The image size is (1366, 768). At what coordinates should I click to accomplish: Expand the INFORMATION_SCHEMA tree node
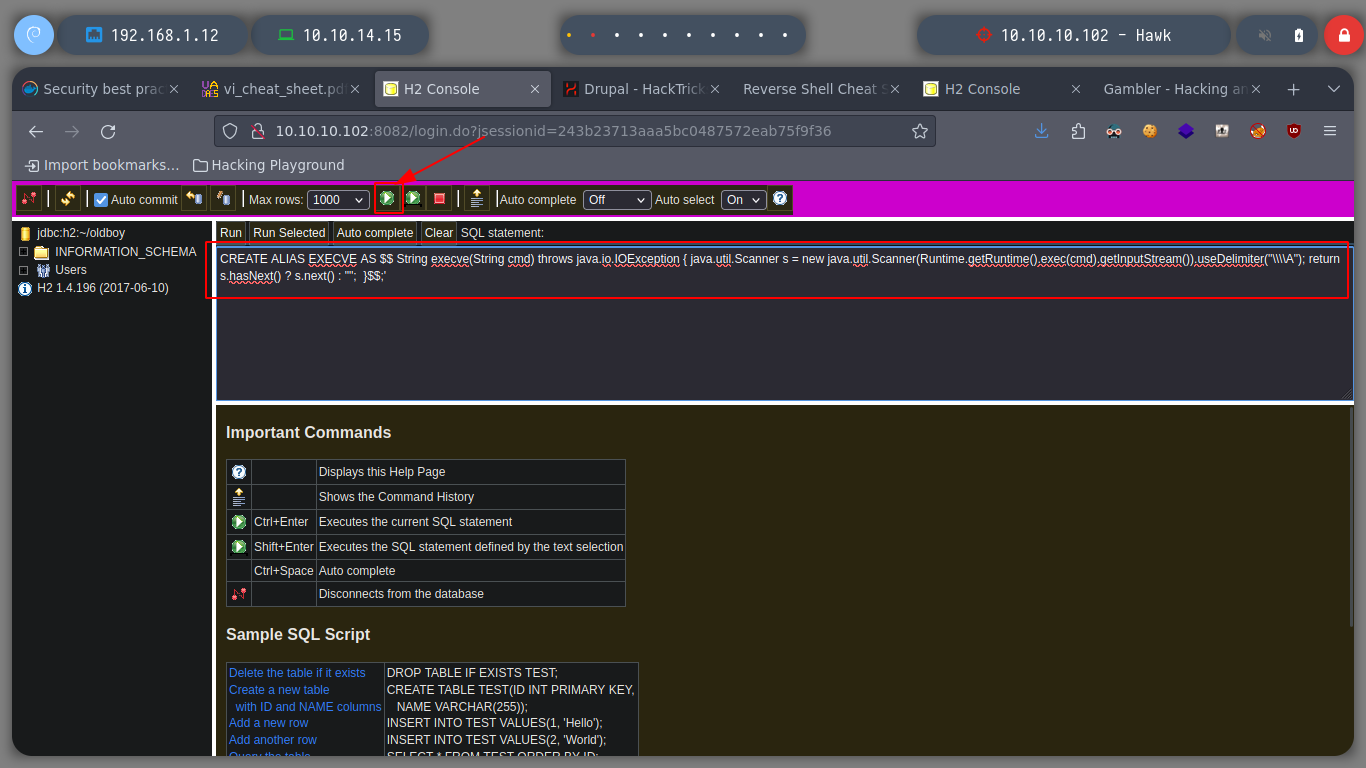(24, 252)
